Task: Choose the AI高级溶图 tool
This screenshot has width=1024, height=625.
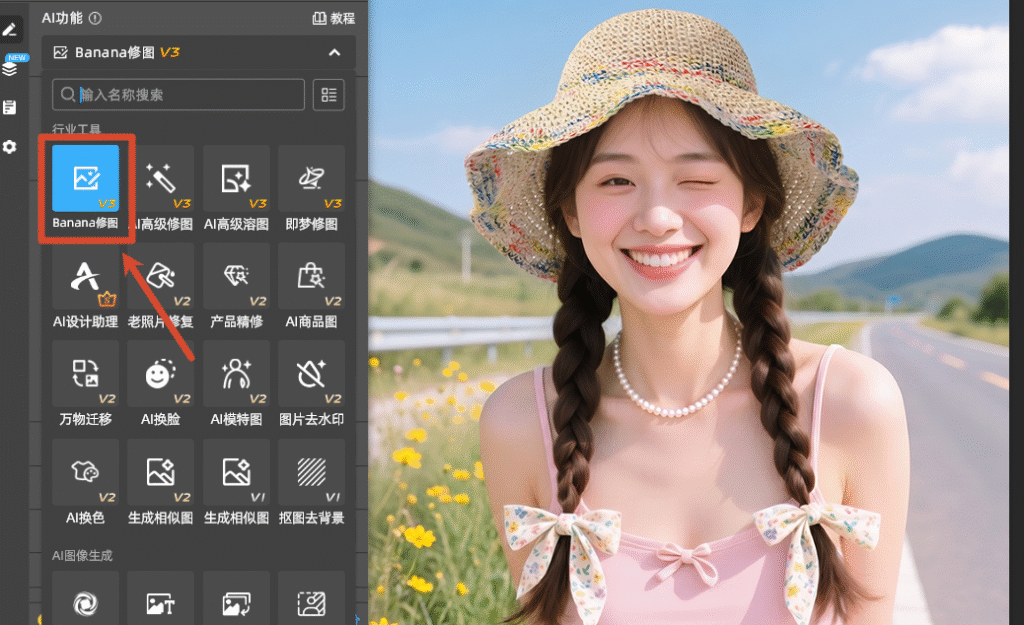Action: tap(236, 180)
